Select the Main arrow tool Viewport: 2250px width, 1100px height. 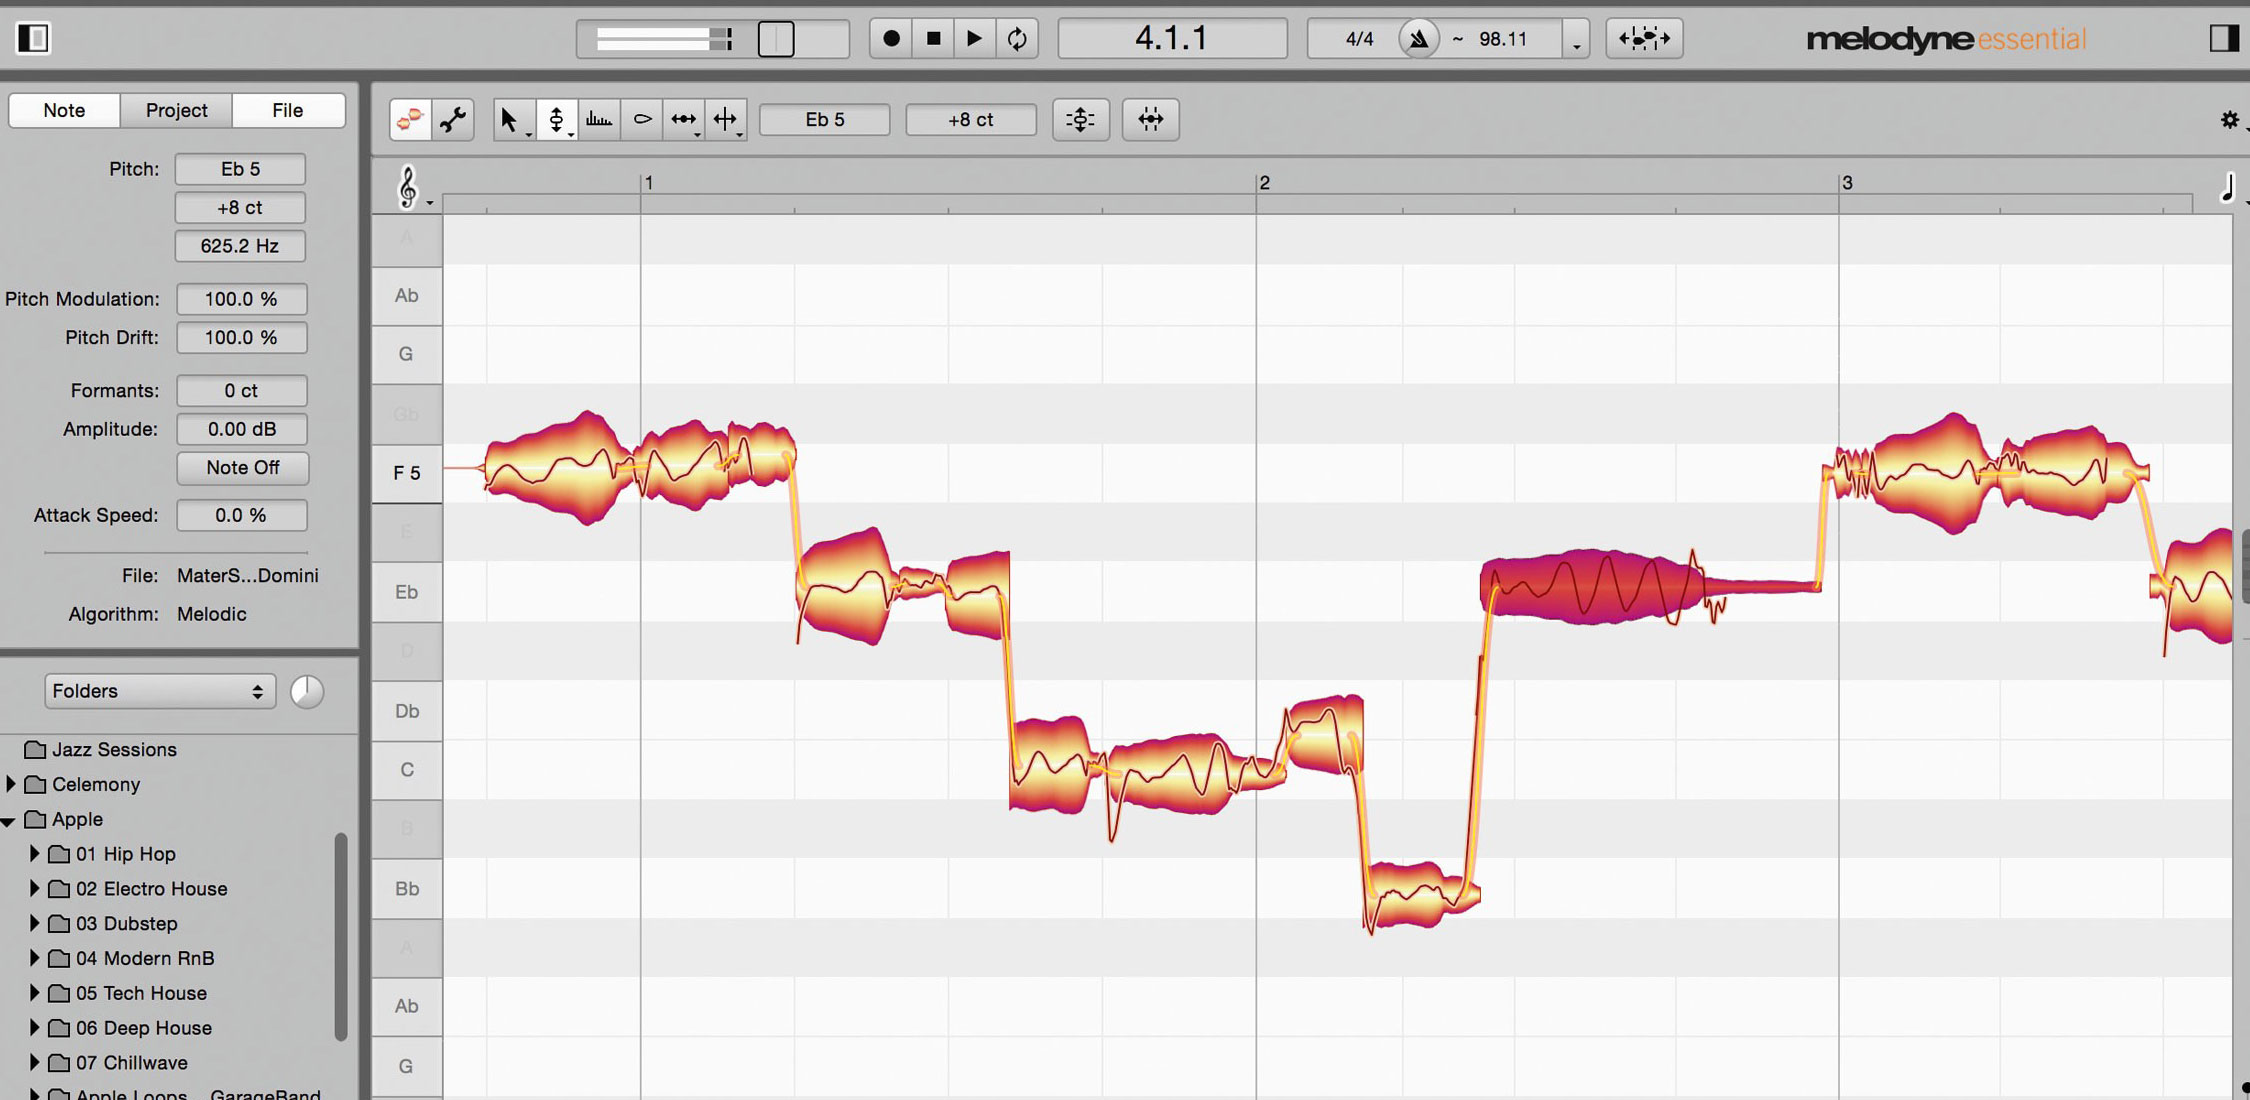pyautogui.click(x=509, y=120)
